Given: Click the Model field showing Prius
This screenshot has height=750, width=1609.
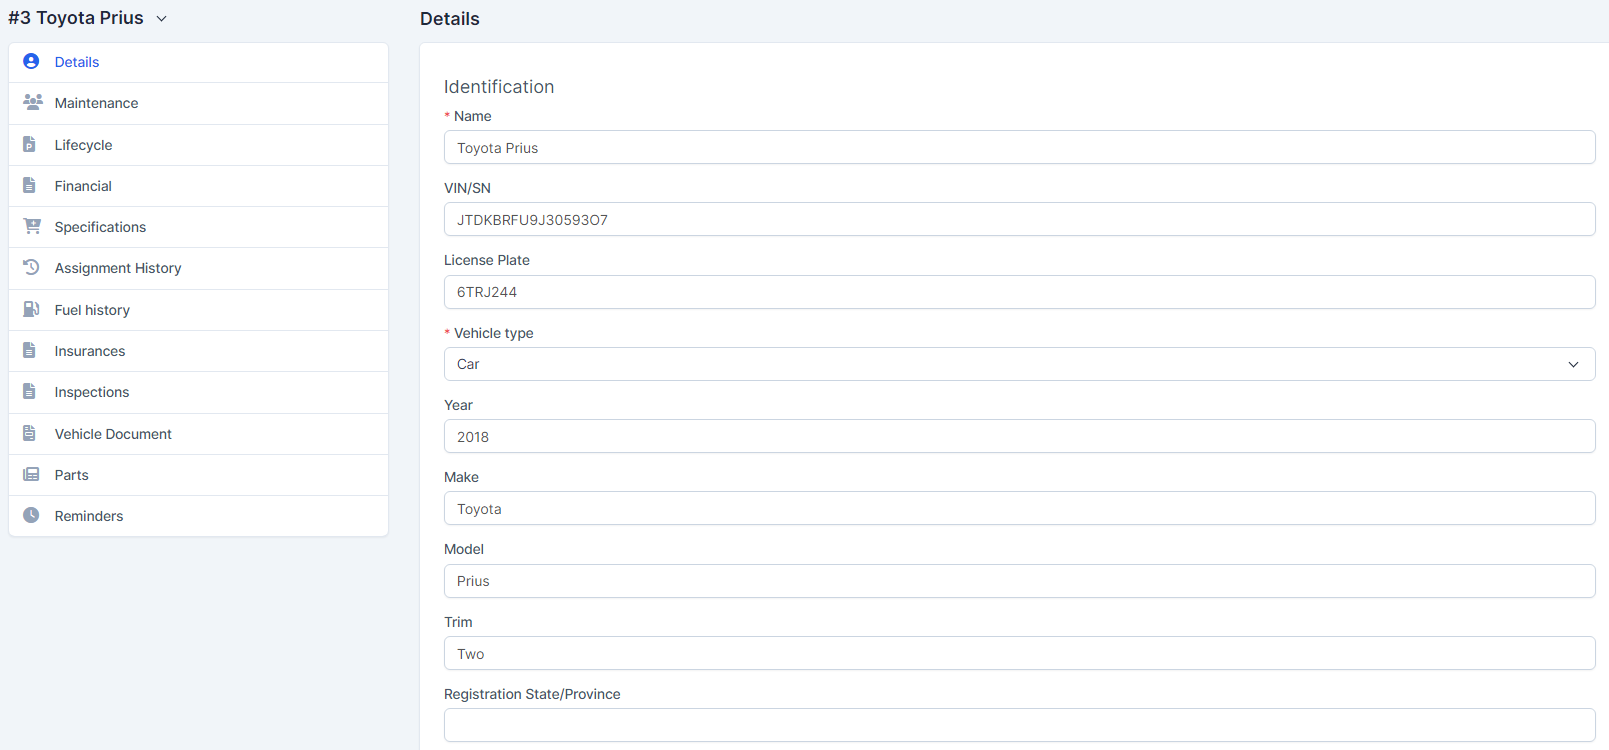Looking at the screenshot, I should tap(1019, 581).
